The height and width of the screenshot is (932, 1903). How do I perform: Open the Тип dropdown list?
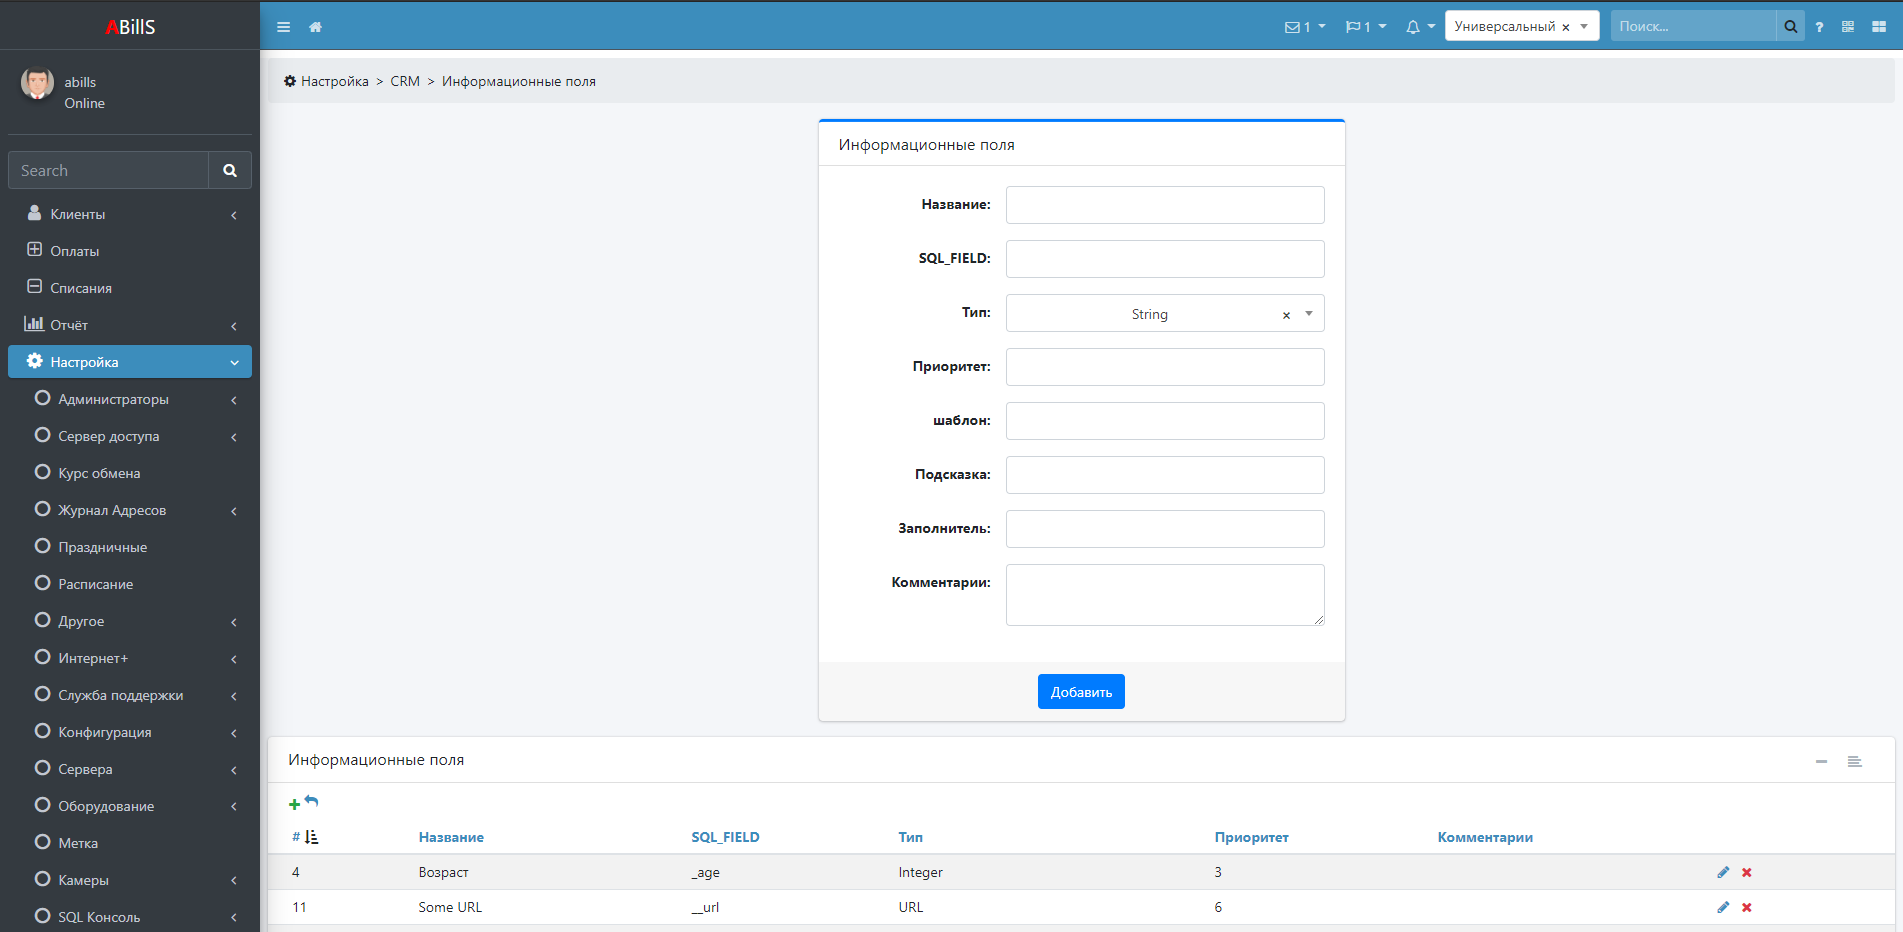(1309, 314)
